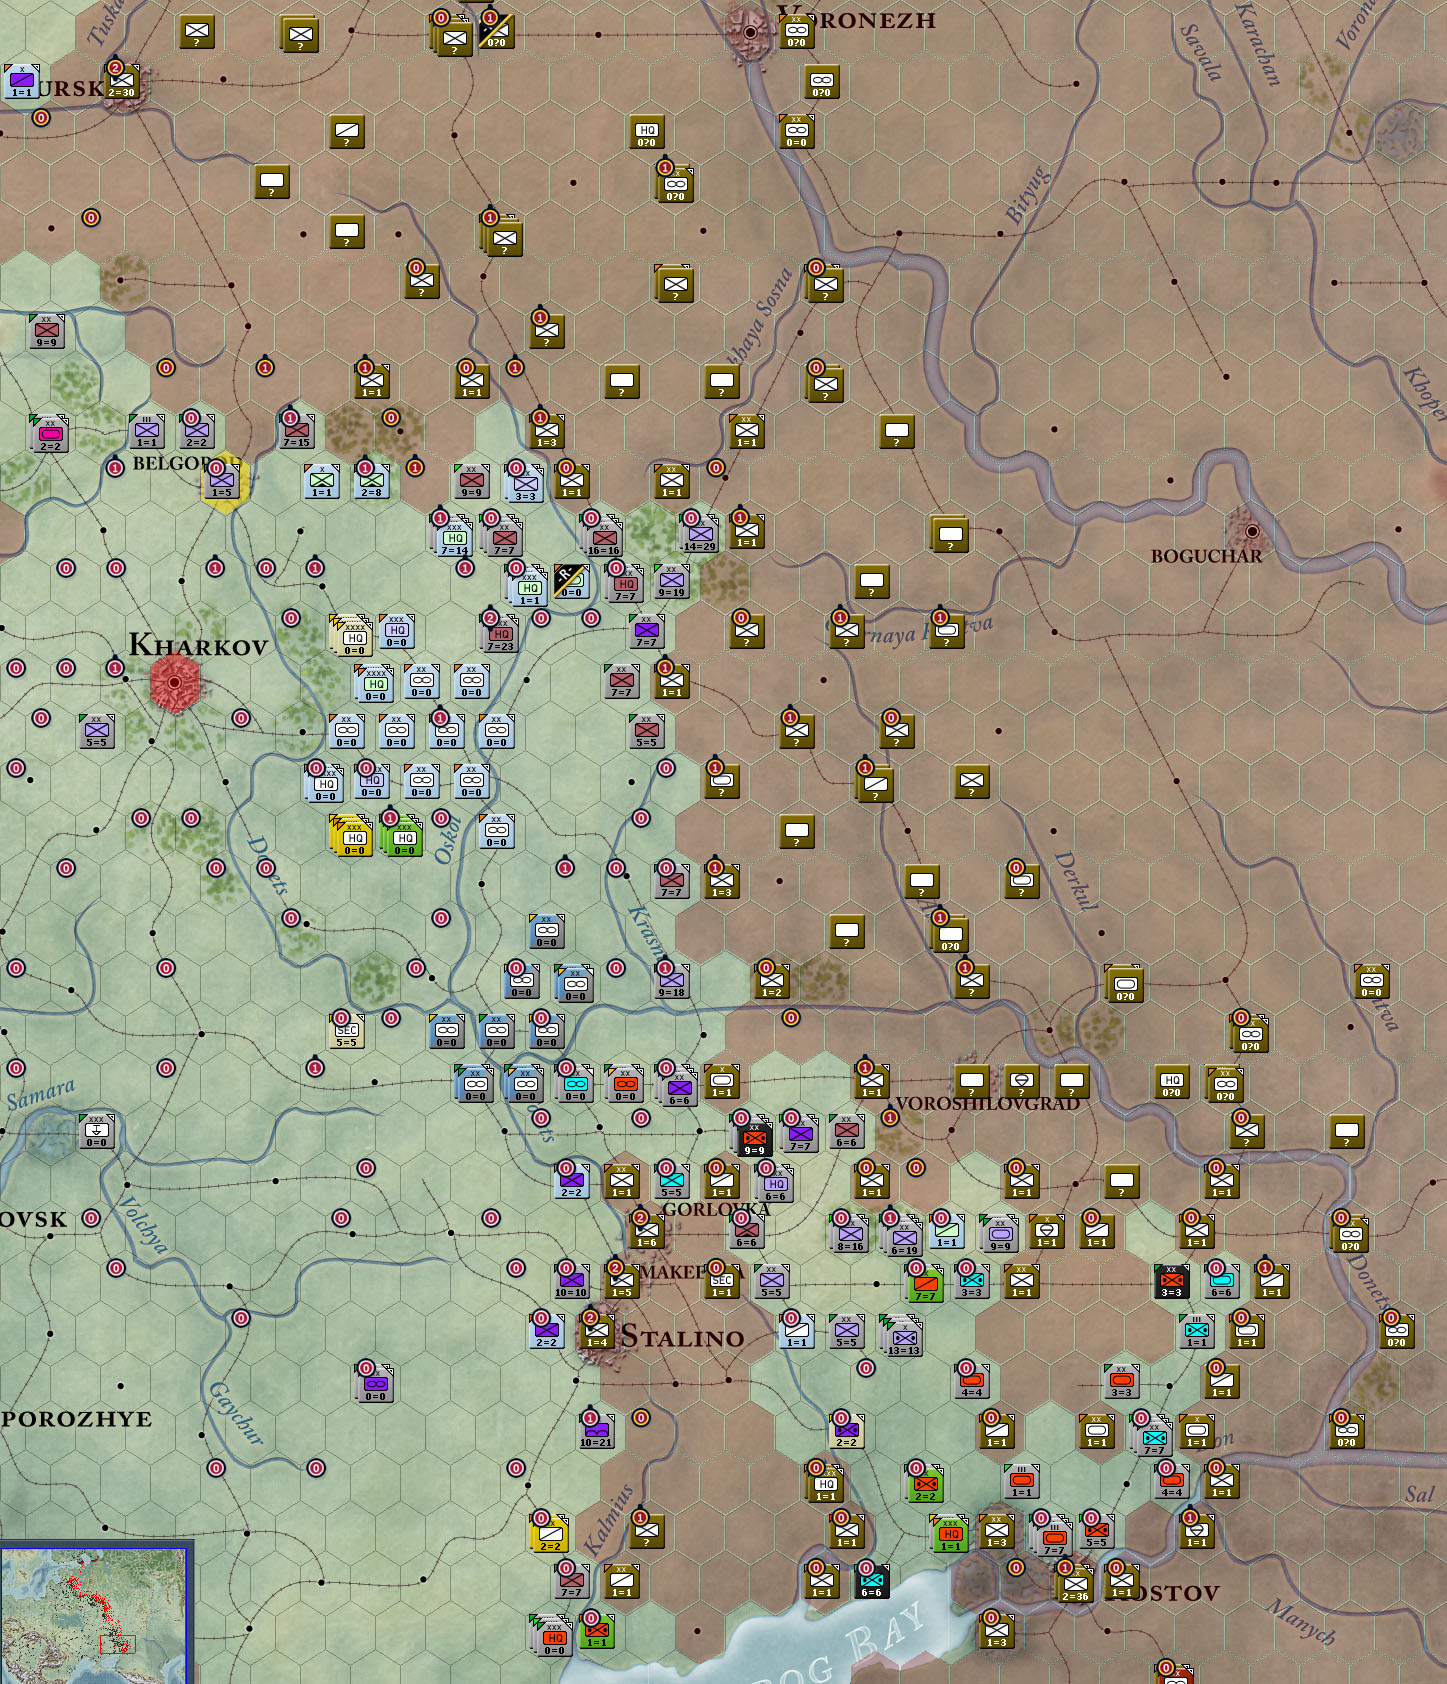Select the anchor naval unit near Samara
This screenshot has width=1447, height=1684.
(97, 1131)
